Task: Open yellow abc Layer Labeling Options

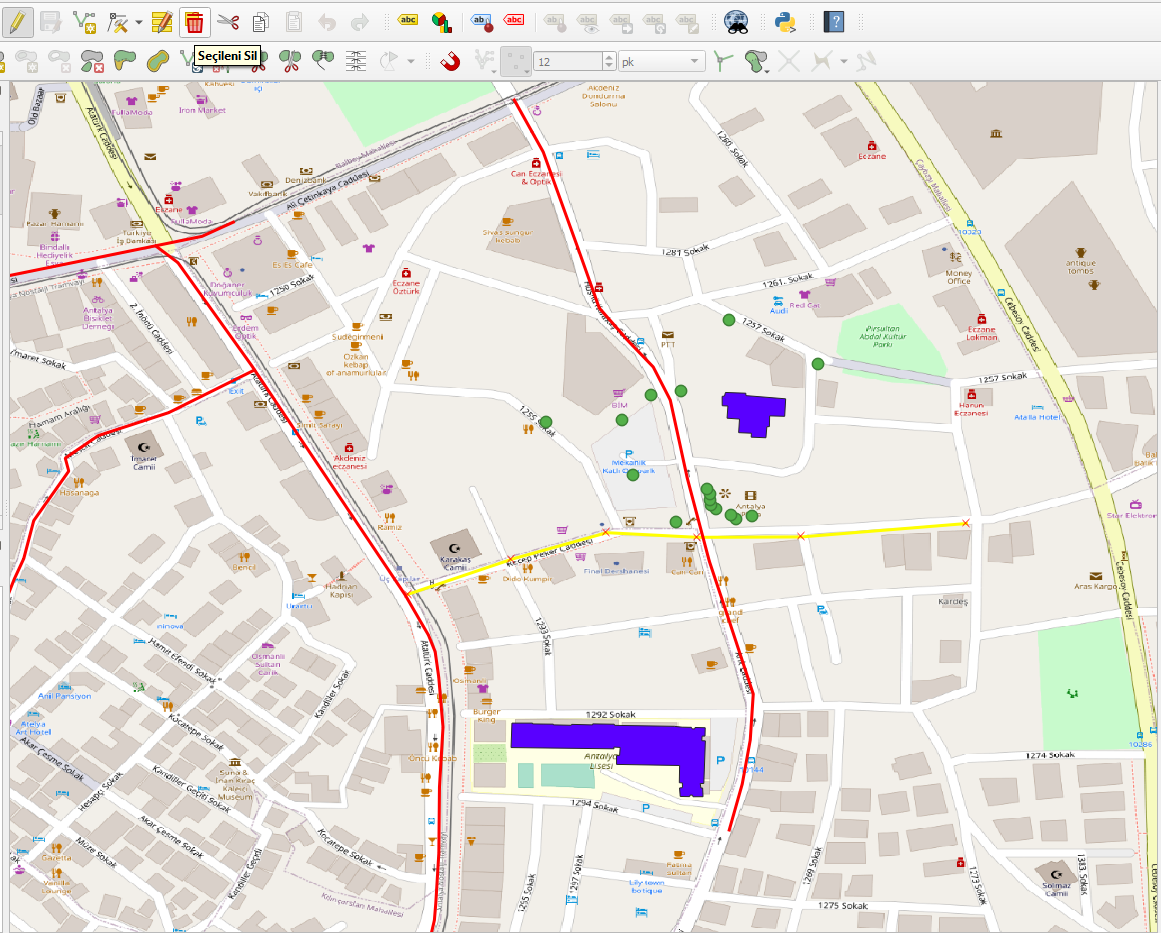Action: 408,21
